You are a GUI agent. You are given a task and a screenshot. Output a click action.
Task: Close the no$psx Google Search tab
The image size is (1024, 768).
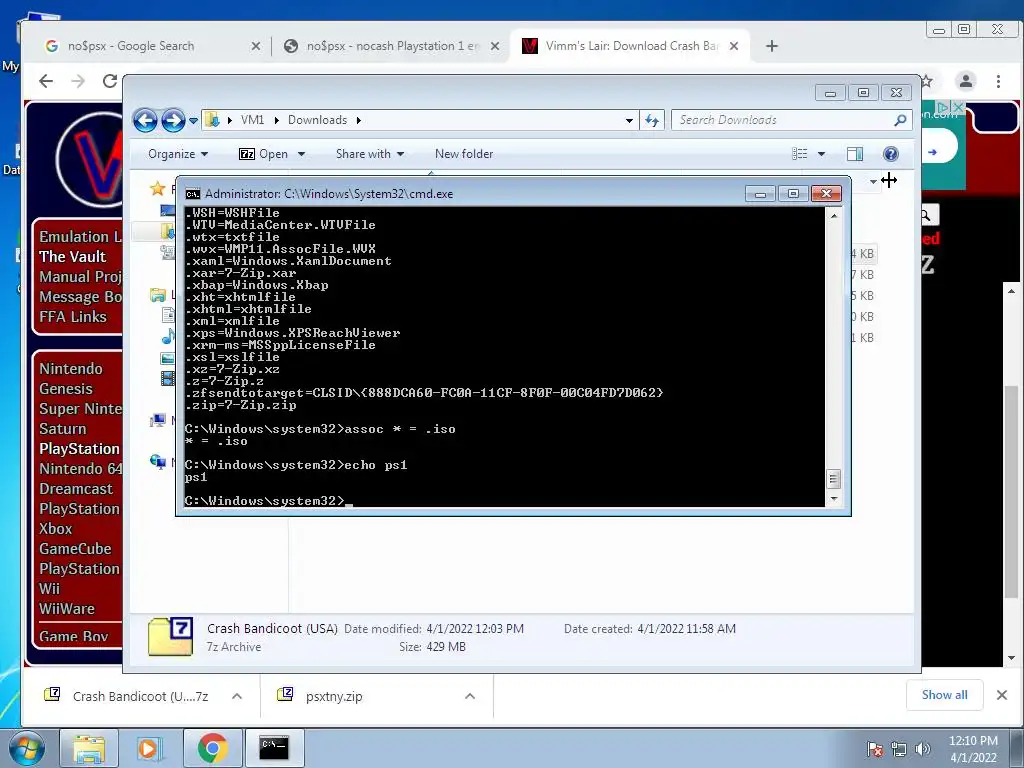pos(255,46)
